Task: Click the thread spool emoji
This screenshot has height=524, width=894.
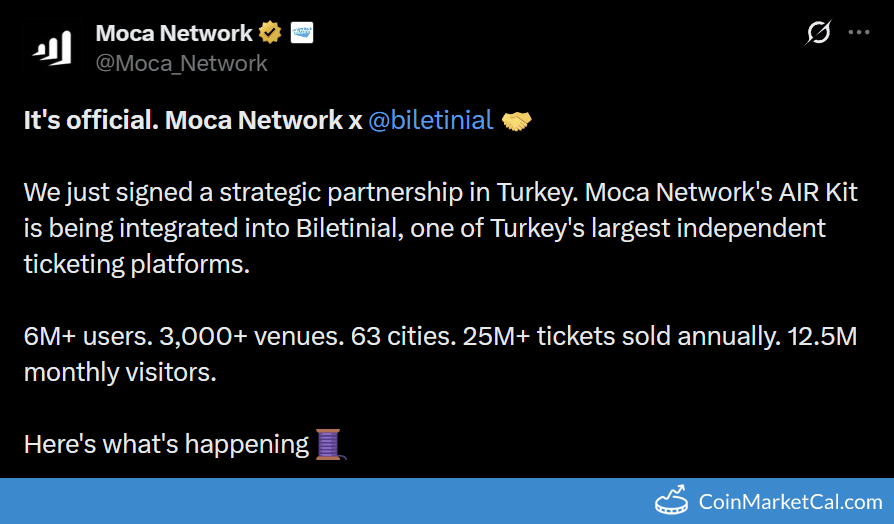Action: pyautogui.click(x=330, y=443)
